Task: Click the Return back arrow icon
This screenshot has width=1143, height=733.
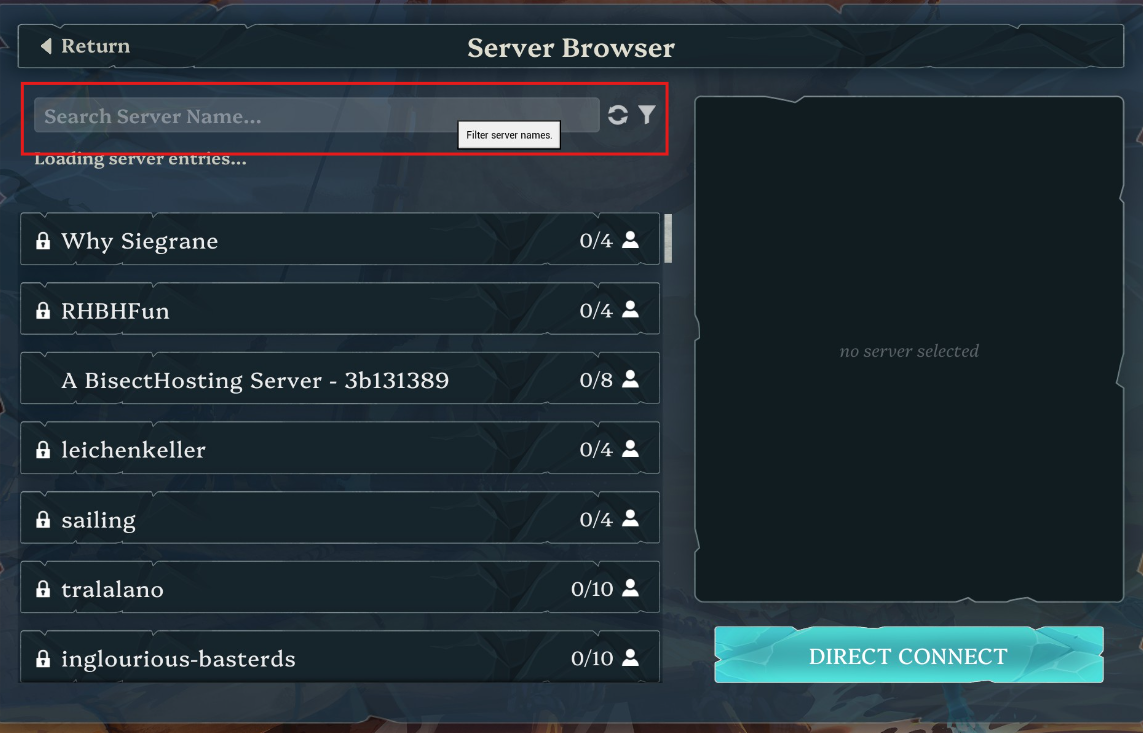Action: click(46, 46)
